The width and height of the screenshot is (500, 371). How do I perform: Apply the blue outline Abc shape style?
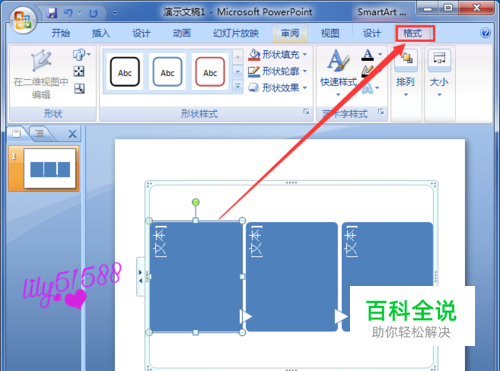pyautogui.click(x=167, y=72)
